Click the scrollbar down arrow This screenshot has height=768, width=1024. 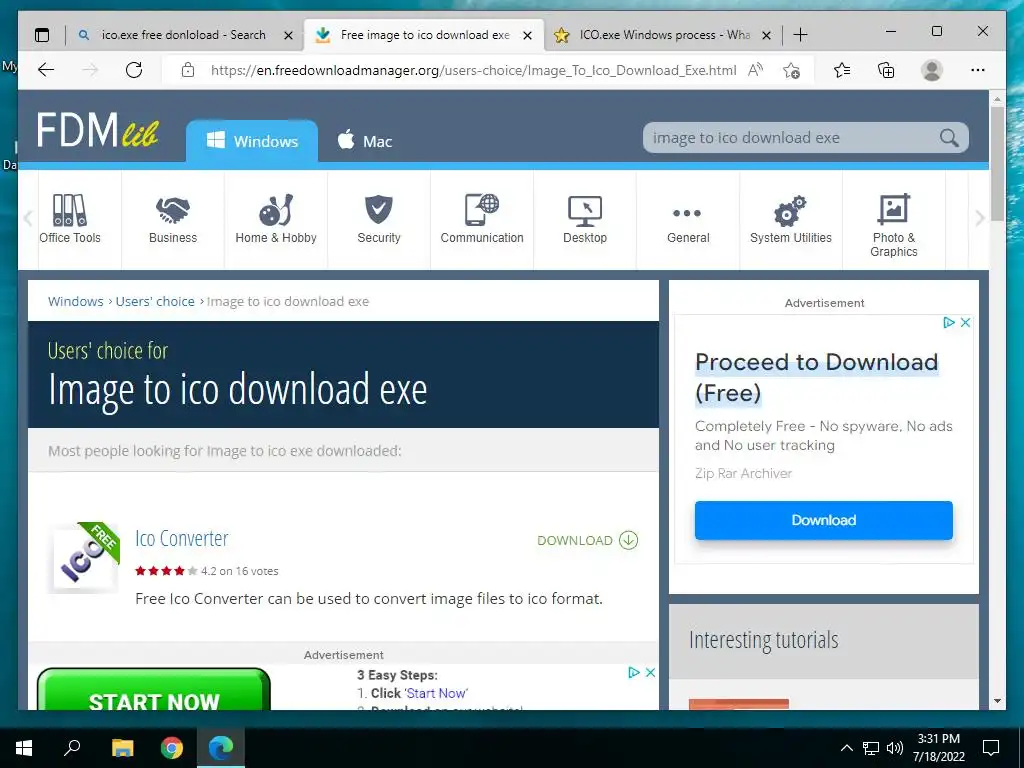pyautogui.click(x=997, y=701)
